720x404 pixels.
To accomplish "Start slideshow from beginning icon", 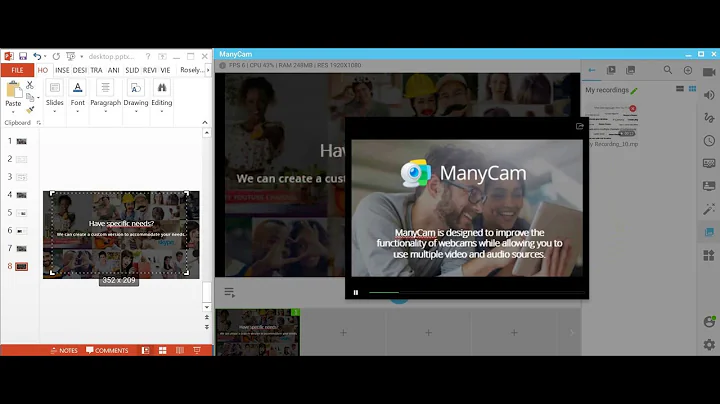I will point(70,56).
